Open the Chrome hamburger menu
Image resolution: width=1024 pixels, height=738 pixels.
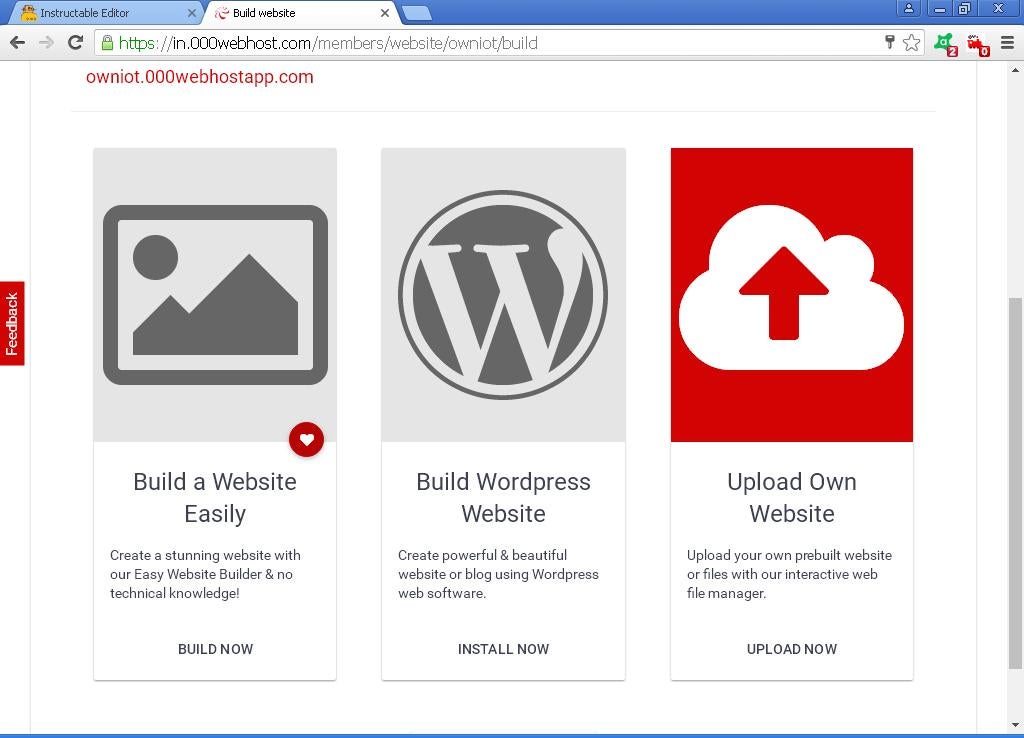(1008, 43)
